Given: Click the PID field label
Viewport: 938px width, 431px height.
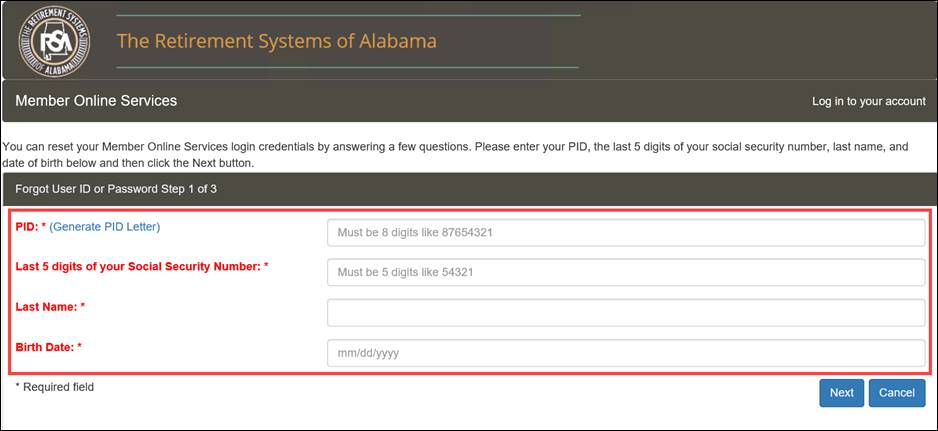Looking at the screenshot, I should [27, 227].
